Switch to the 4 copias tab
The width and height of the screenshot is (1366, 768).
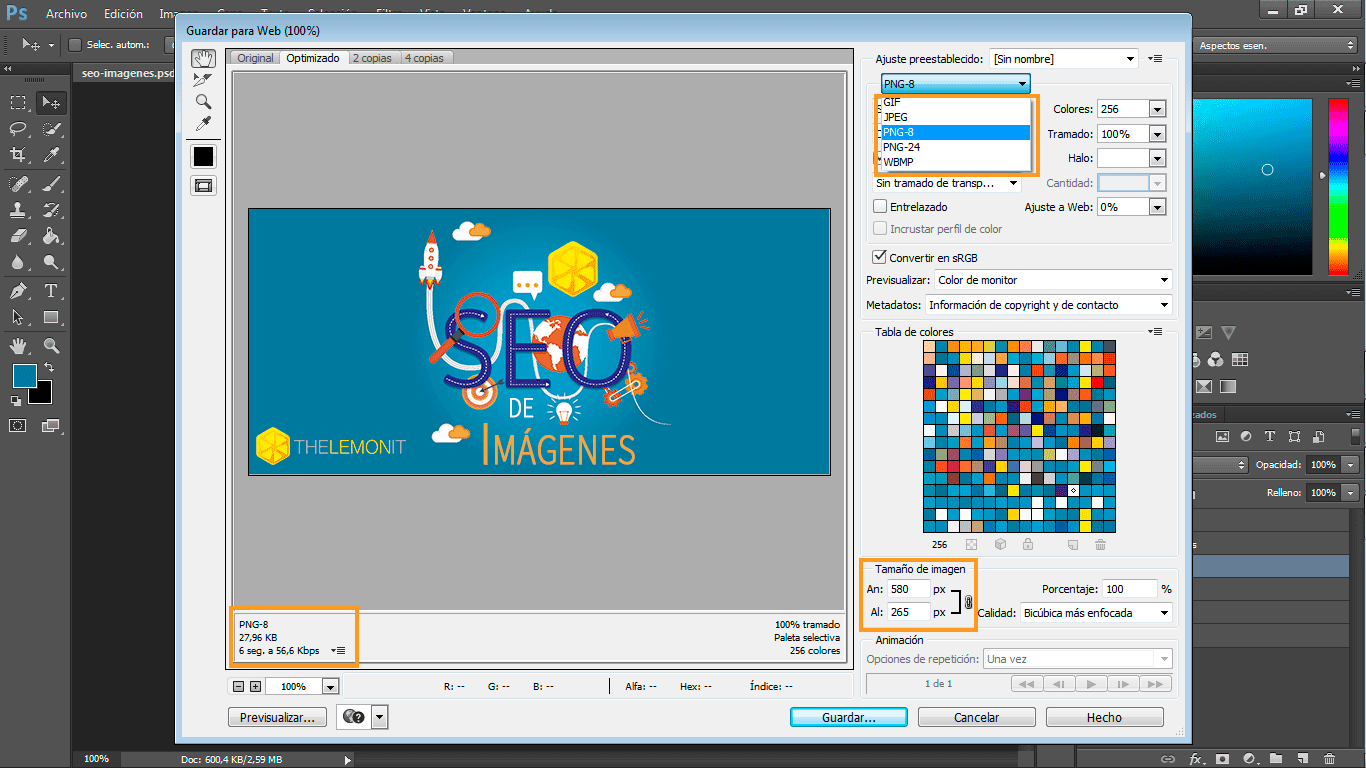(425, 58)
